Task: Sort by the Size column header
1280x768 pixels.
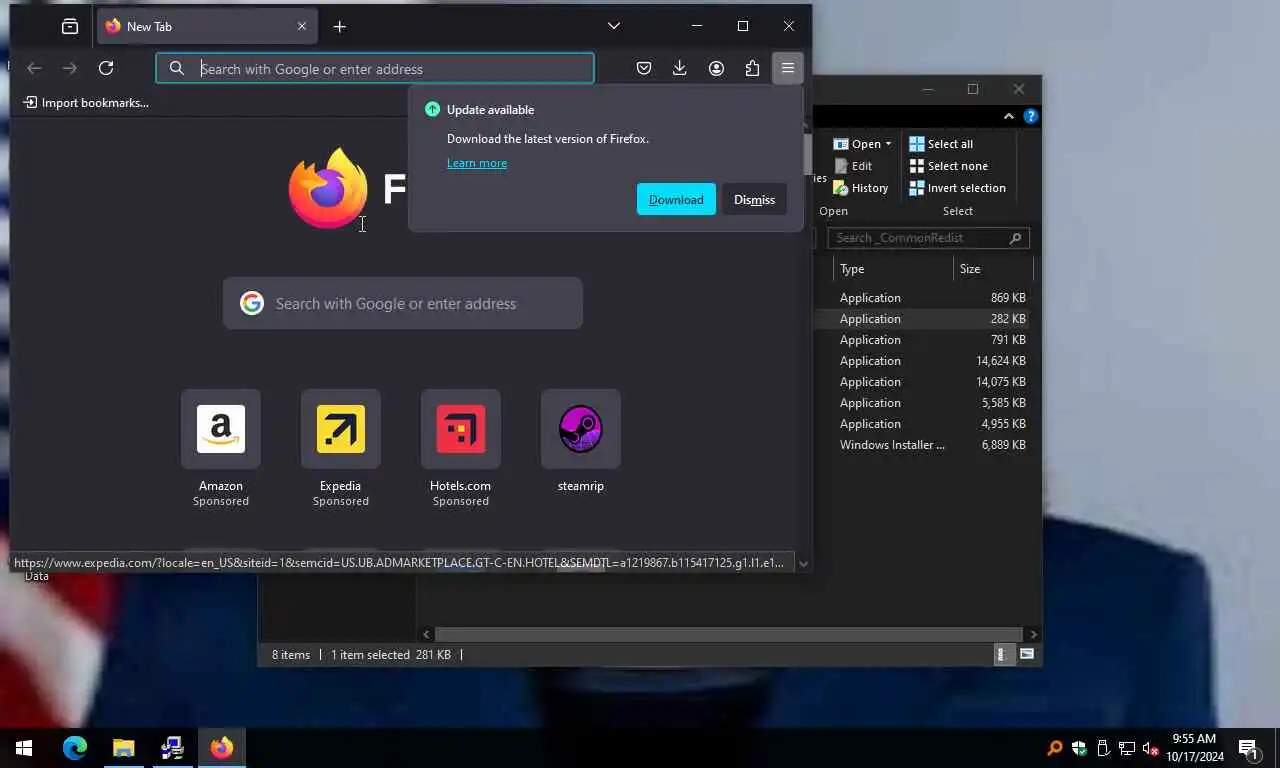Action: click(x=993, y=269)
